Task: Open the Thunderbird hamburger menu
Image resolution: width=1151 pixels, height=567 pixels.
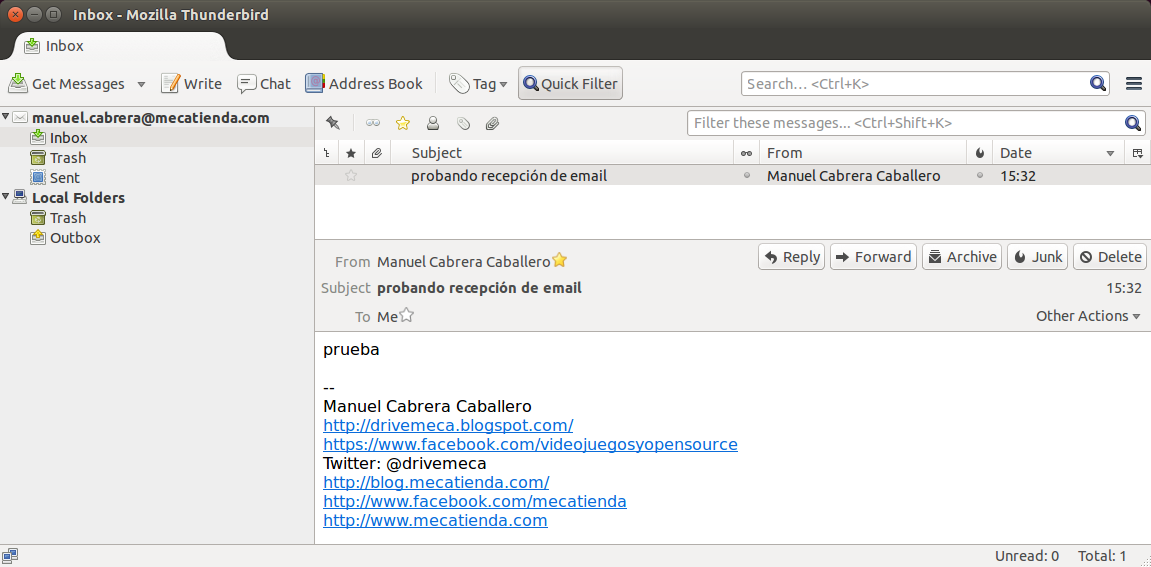Action: [1134, 84]
